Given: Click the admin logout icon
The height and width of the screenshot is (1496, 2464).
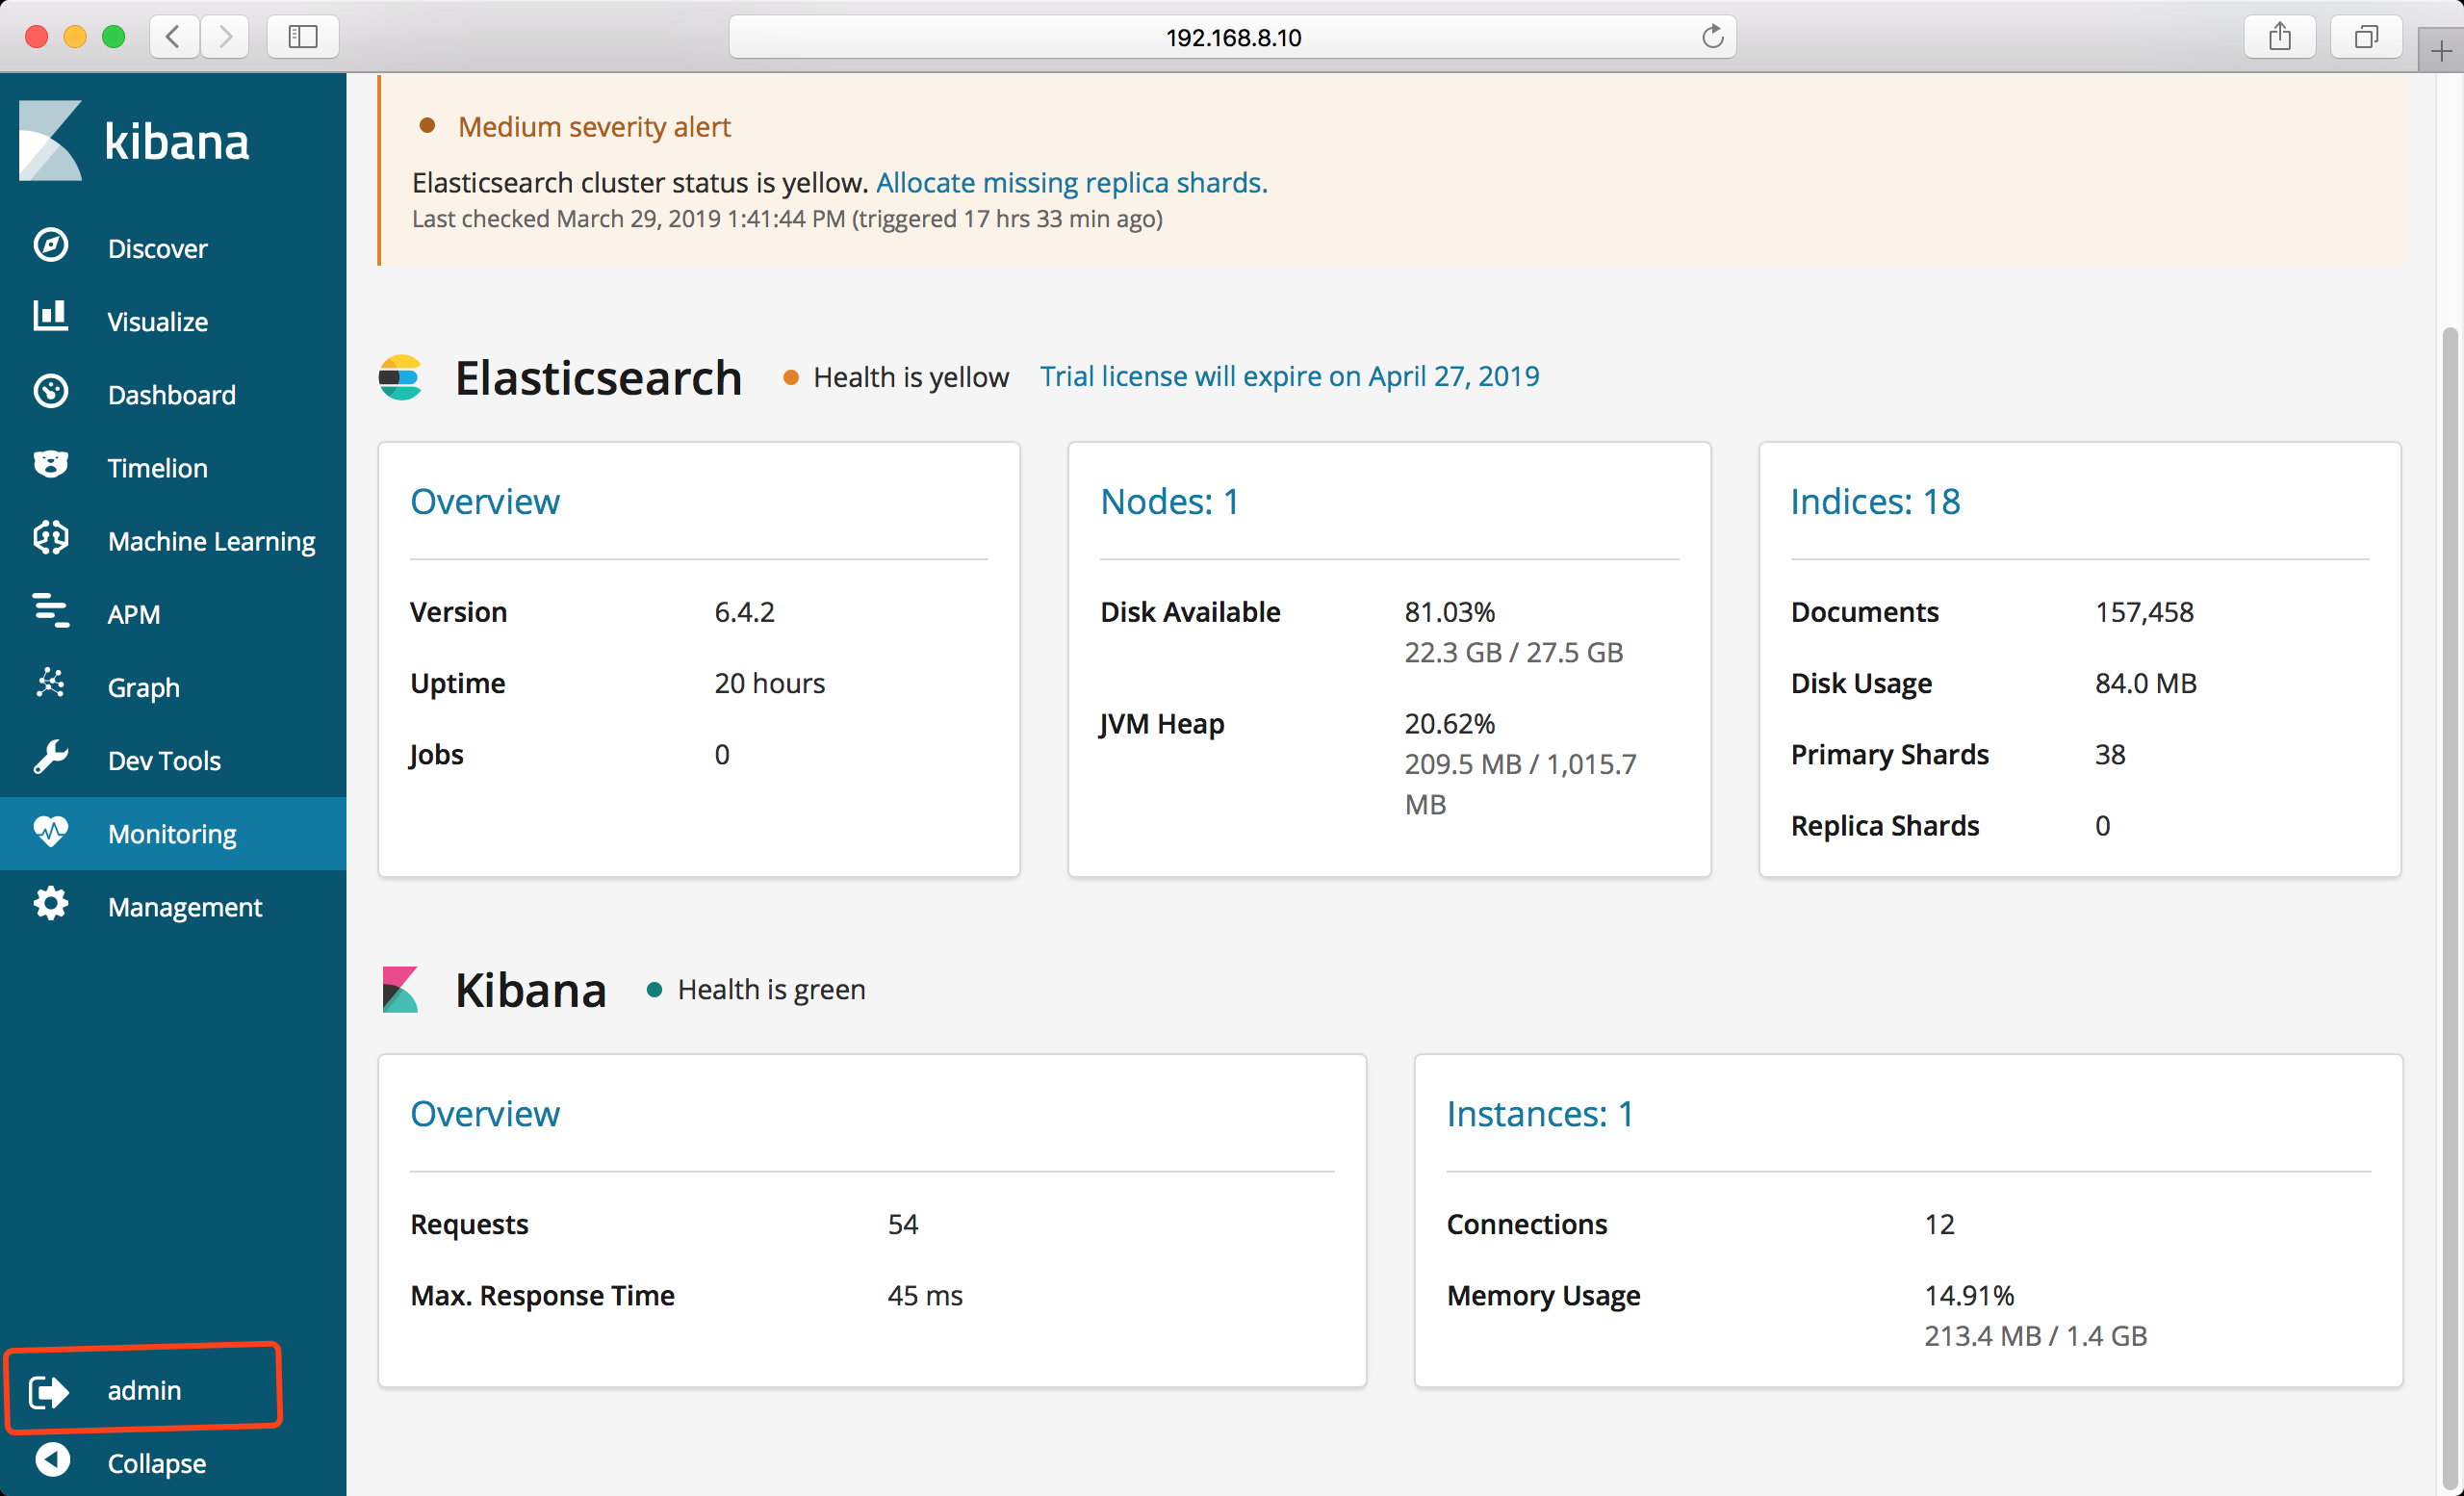Looking at the screenshot, I should pyautogui.click(x=48, y=1391).
